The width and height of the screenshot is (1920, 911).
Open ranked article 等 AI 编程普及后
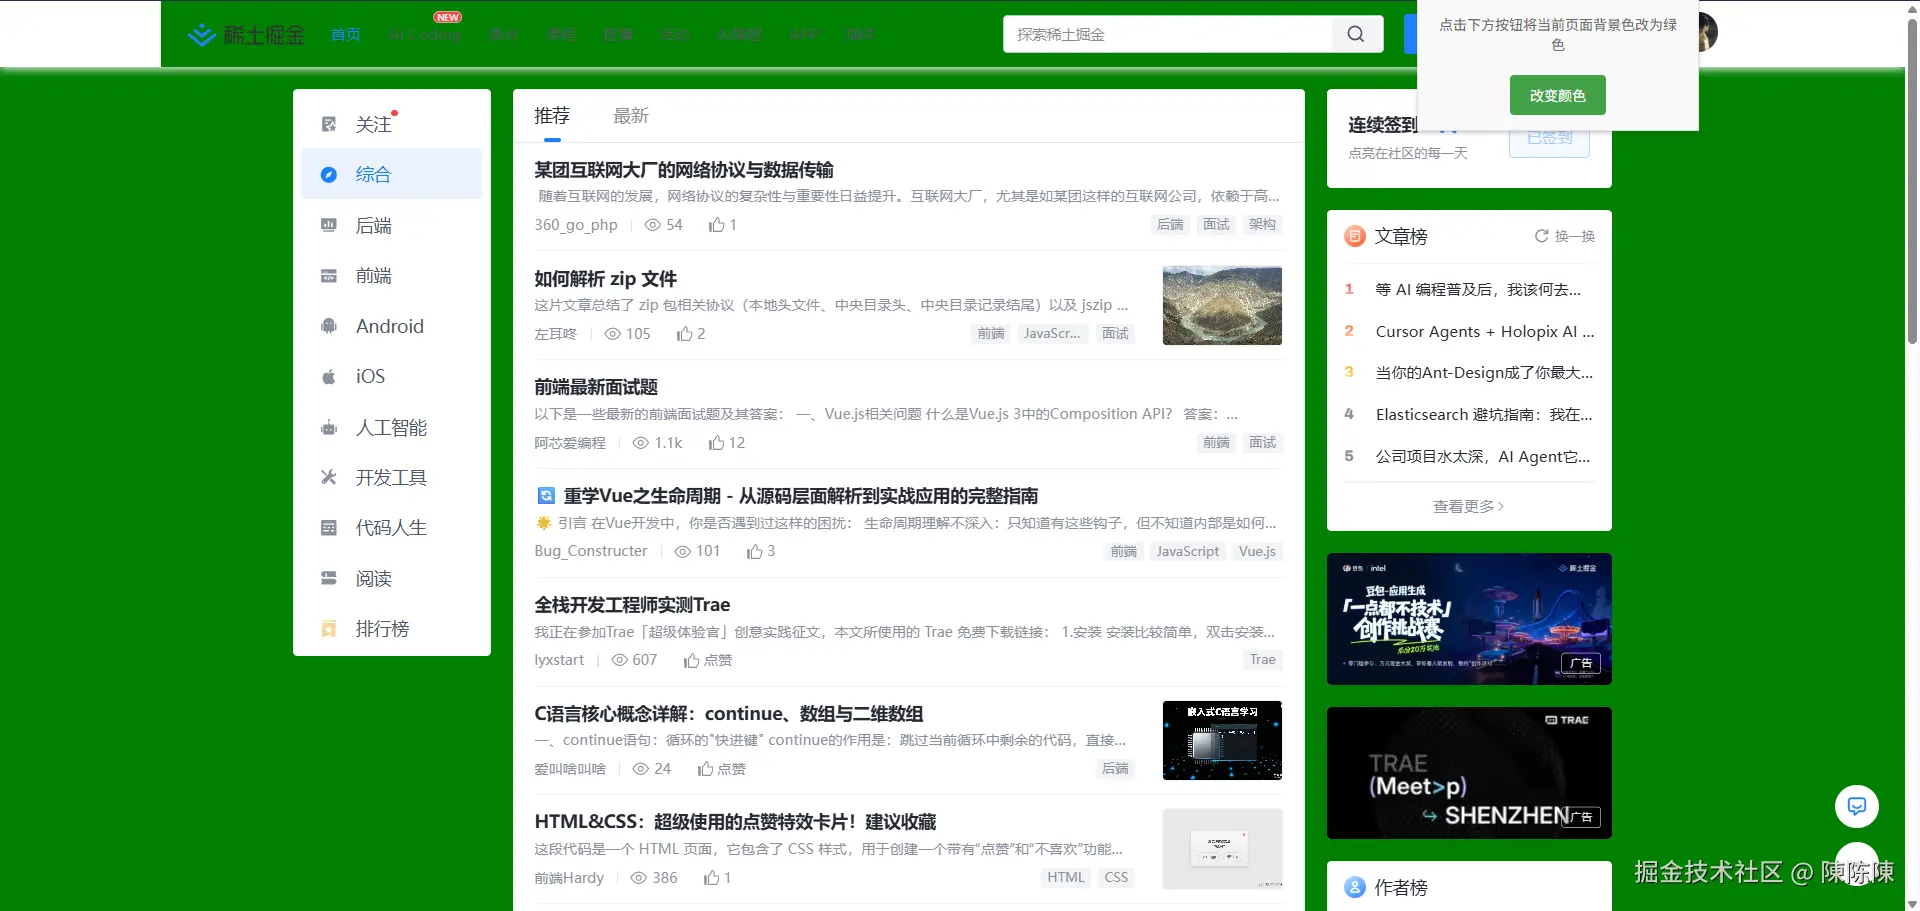coord(1478,289)
